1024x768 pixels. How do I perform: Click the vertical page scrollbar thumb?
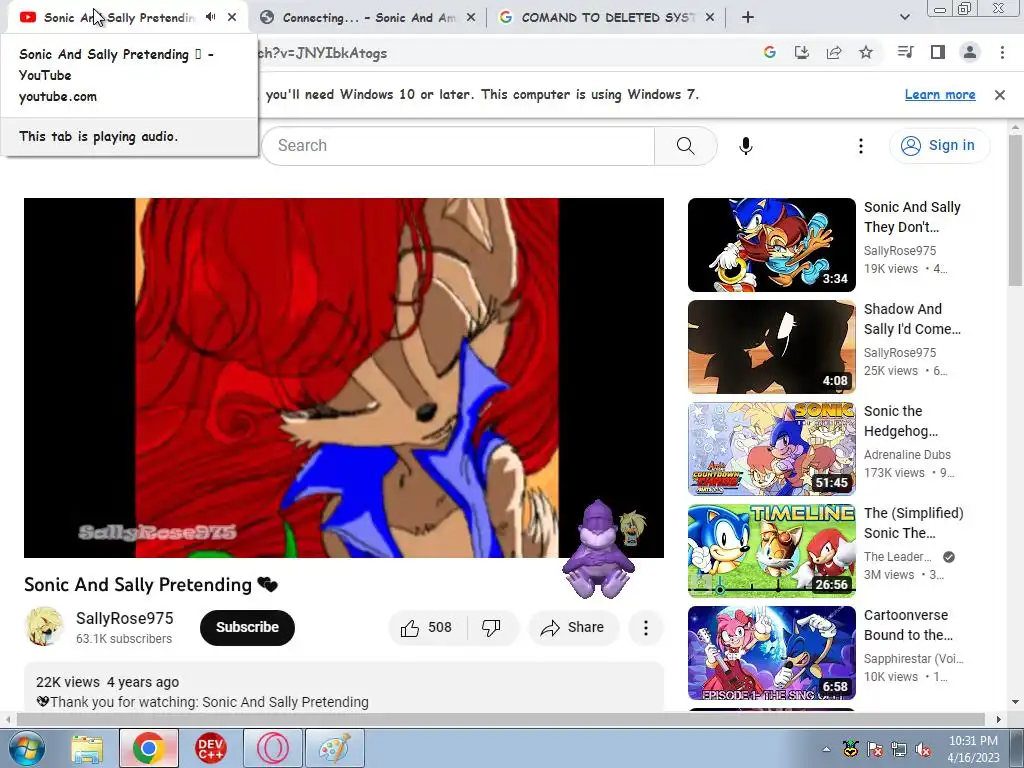click(1015, 210)
